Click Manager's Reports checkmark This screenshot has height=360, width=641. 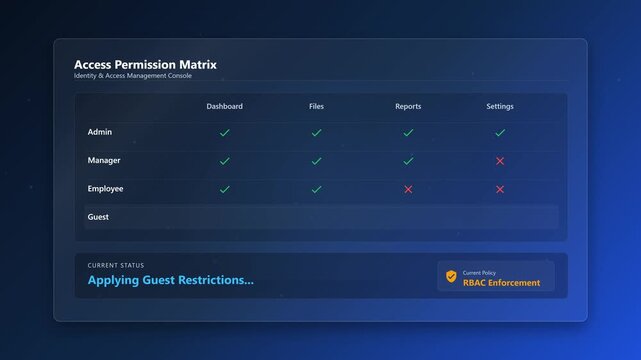click(x=408, y=161)
